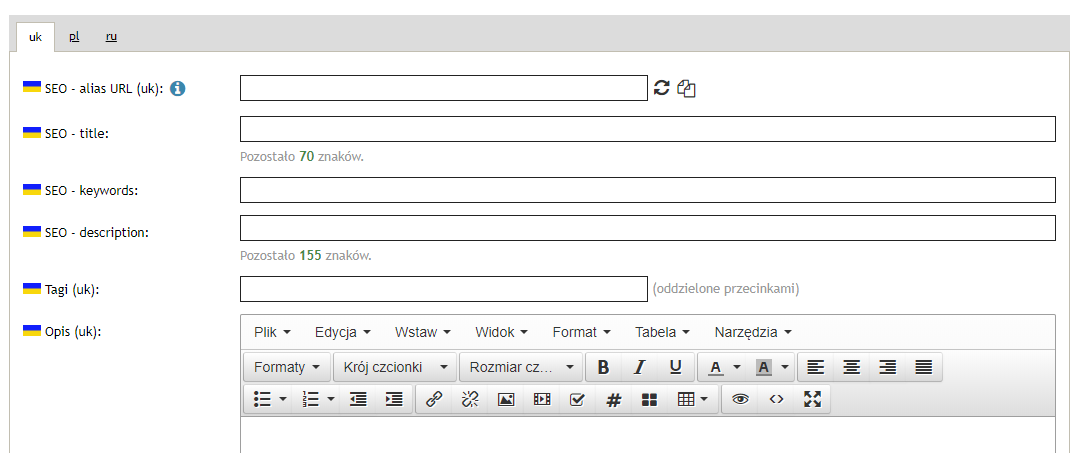The height and width of the screenshot is (453, 1080).
Task: Click the refresh alias URL icon
Action: tap(661, 88)
